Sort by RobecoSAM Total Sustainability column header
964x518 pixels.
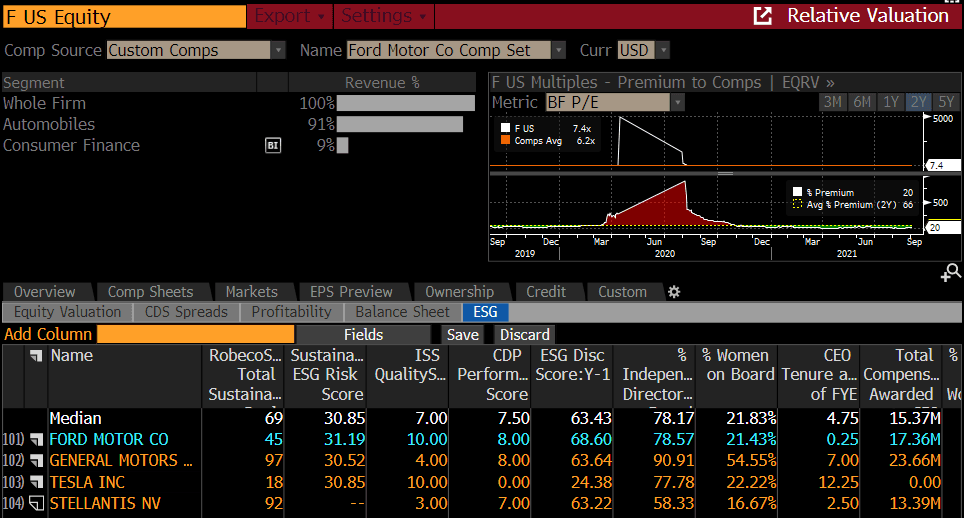[243, 375]
